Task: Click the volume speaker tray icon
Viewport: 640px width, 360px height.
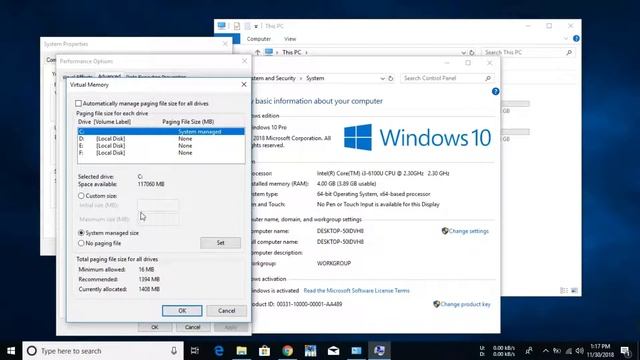Action: tap(579, 351)
